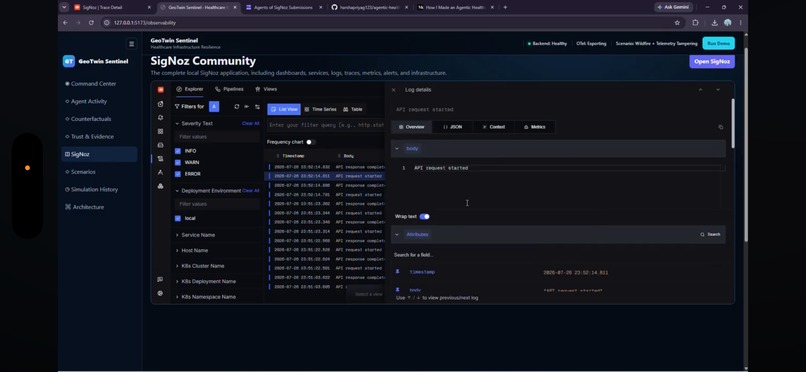The height and width of the screenshot is (372, 806).
Task: Uncheck the ERROR severity checkbox
Action: click(178, 174)
